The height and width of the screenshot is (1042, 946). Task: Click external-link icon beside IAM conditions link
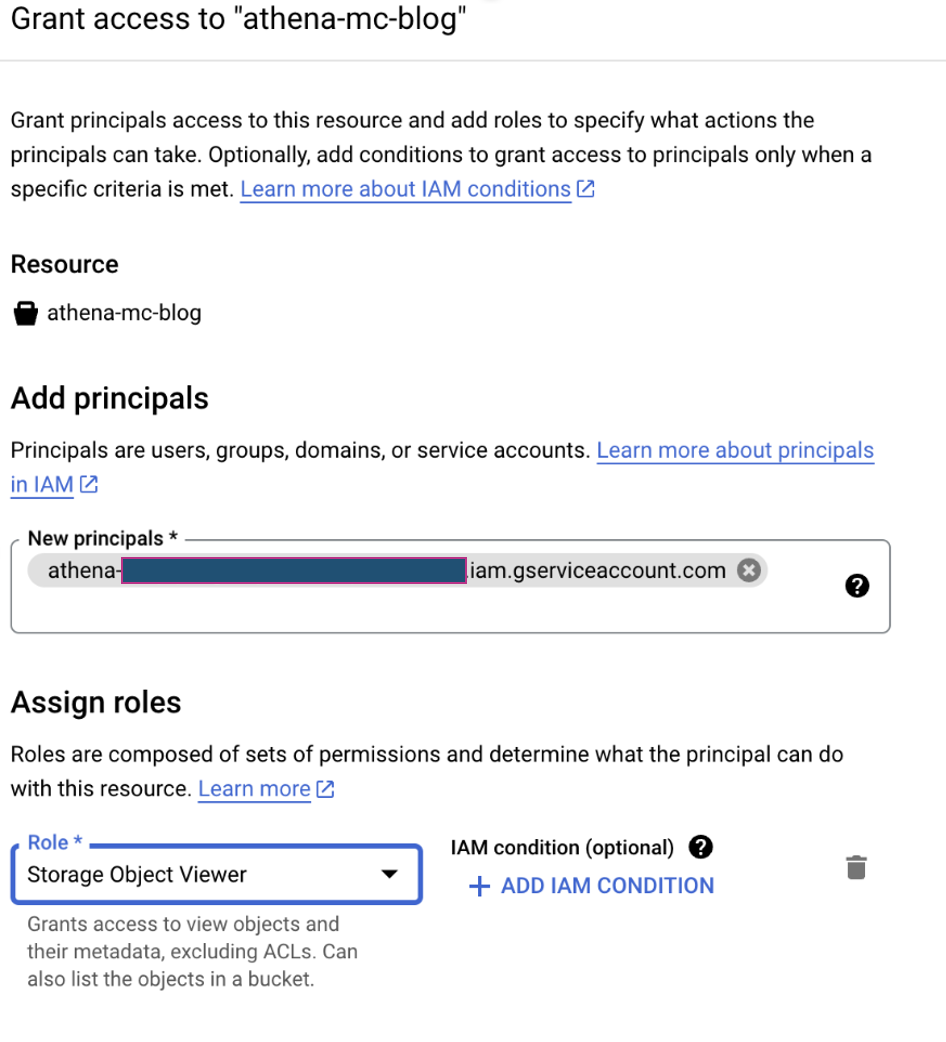586,188
